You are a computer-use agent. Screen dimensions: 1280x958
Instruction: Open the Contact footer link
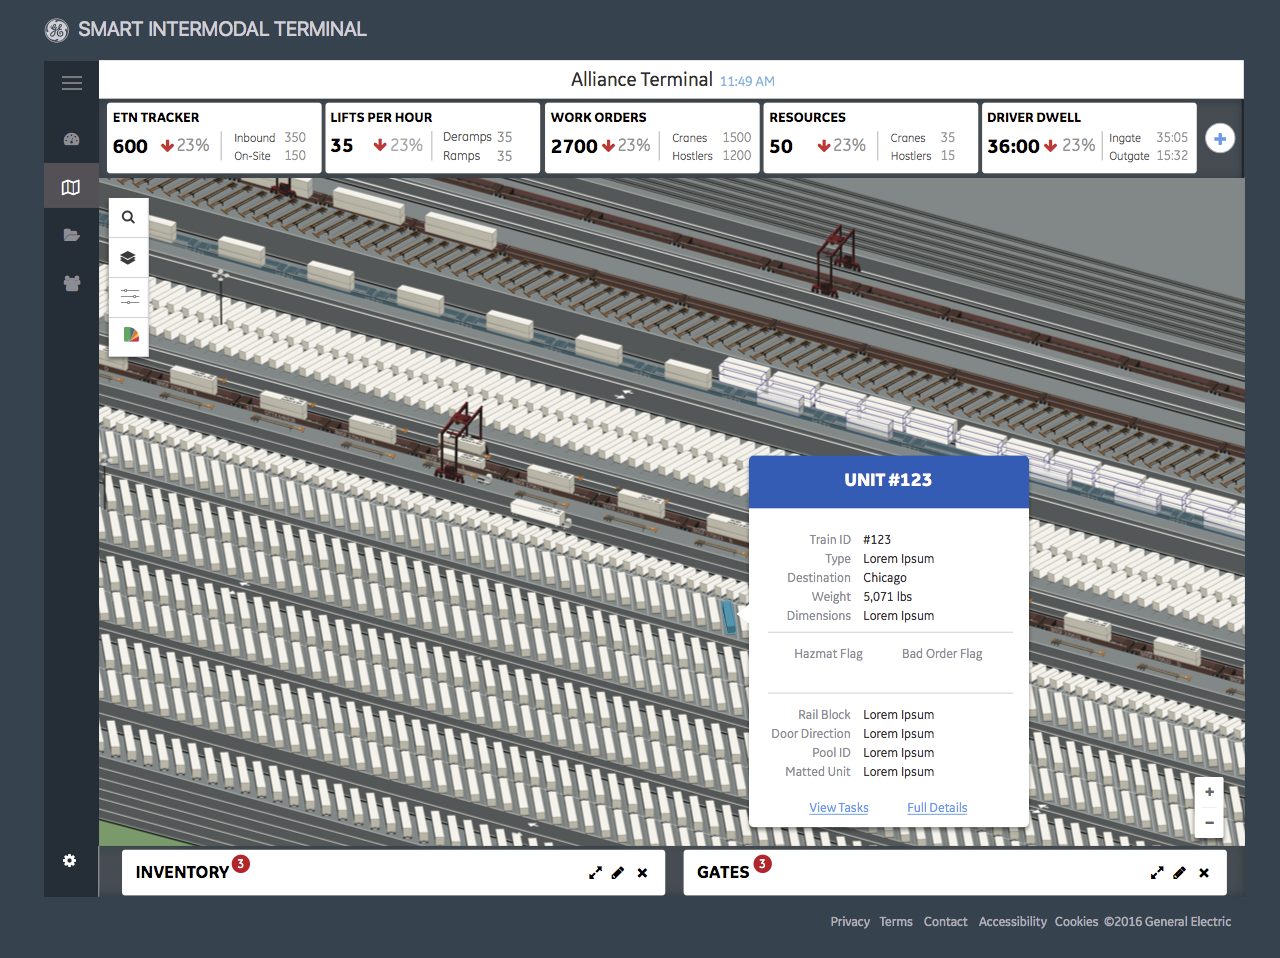(x=945, y=922)
